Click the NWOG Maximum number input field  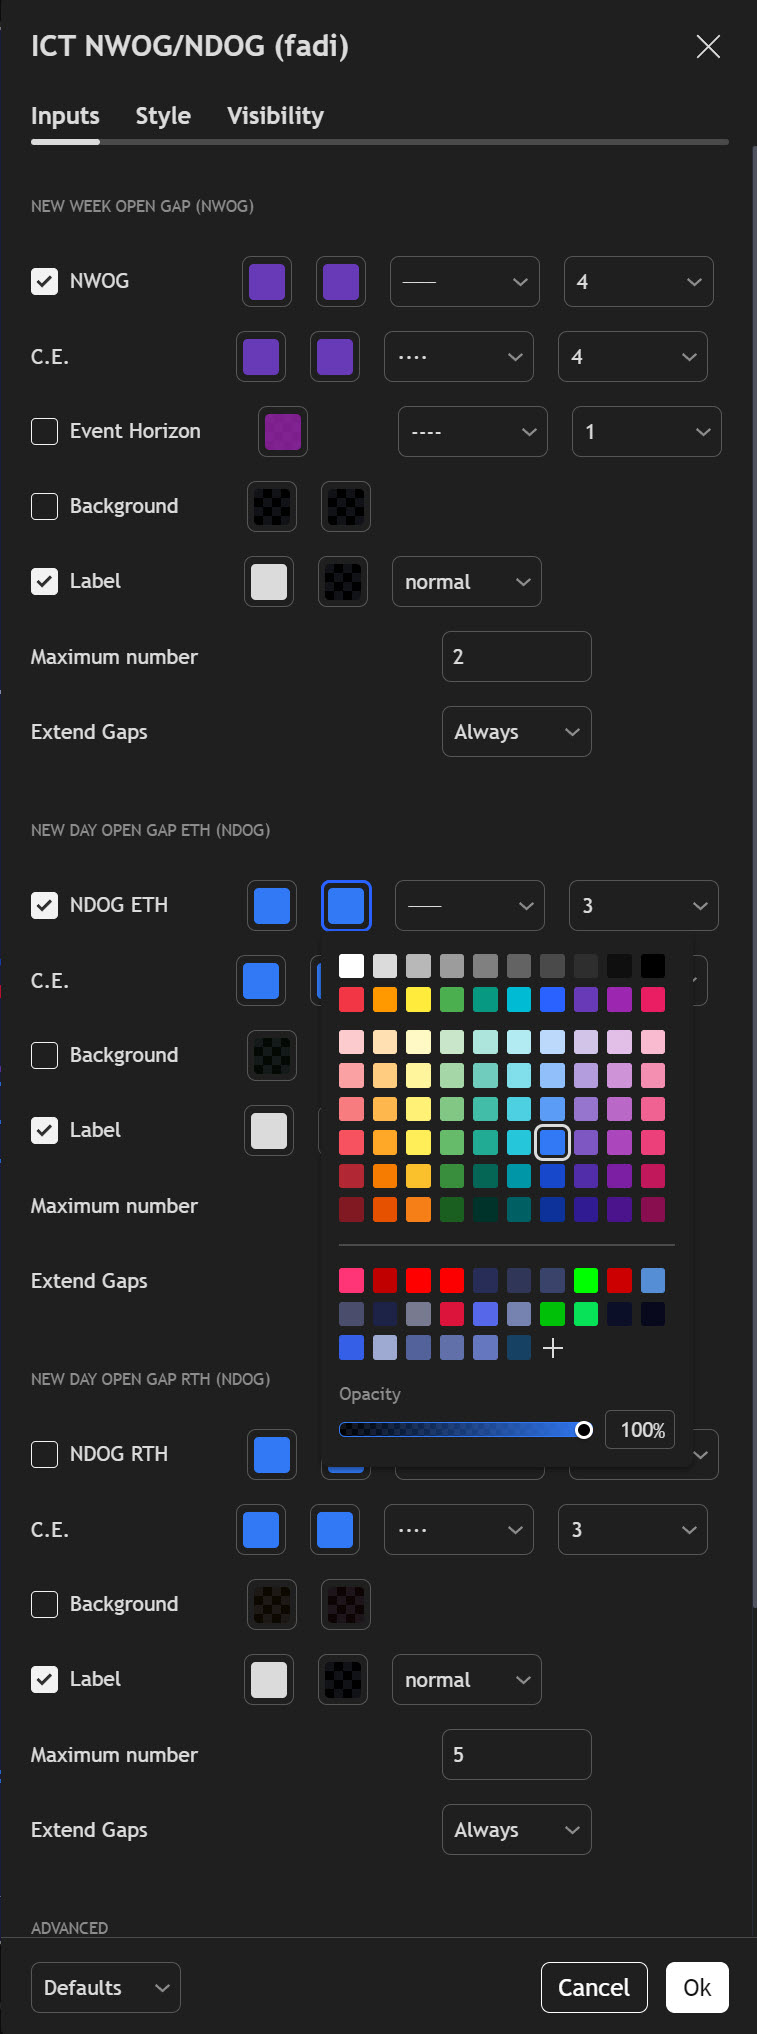pos(516,657)
